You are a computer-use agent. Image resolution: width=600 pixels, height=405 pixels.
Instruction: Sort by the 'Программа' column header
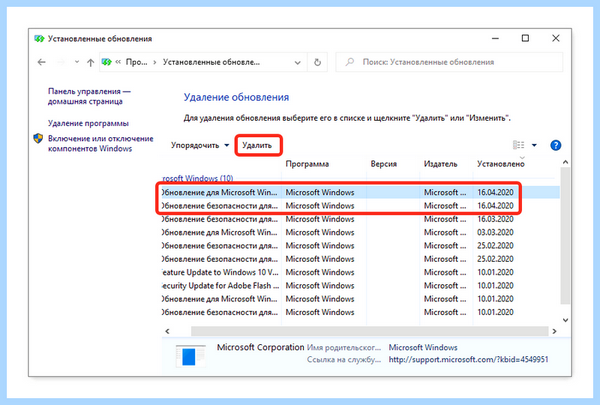307,164
